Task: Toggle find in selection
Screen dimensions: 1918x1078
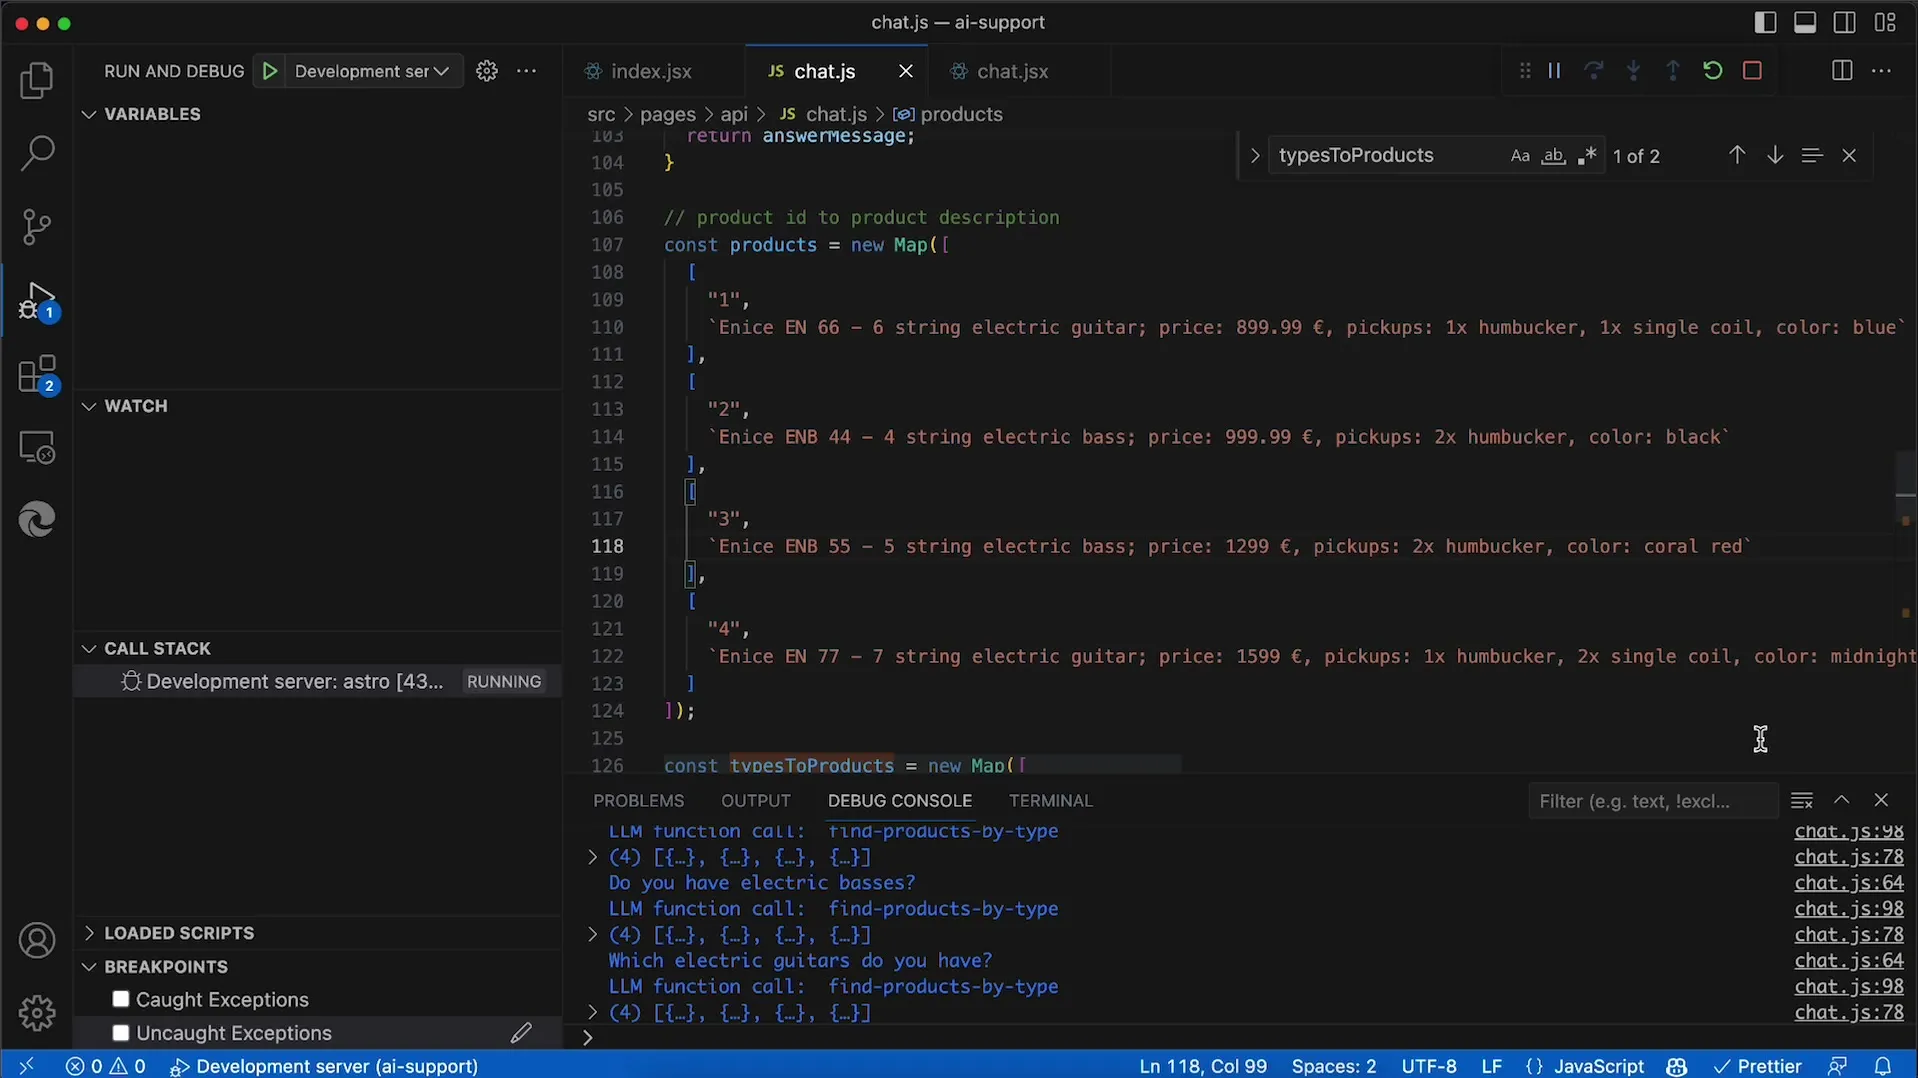Action: [1812, 155]
